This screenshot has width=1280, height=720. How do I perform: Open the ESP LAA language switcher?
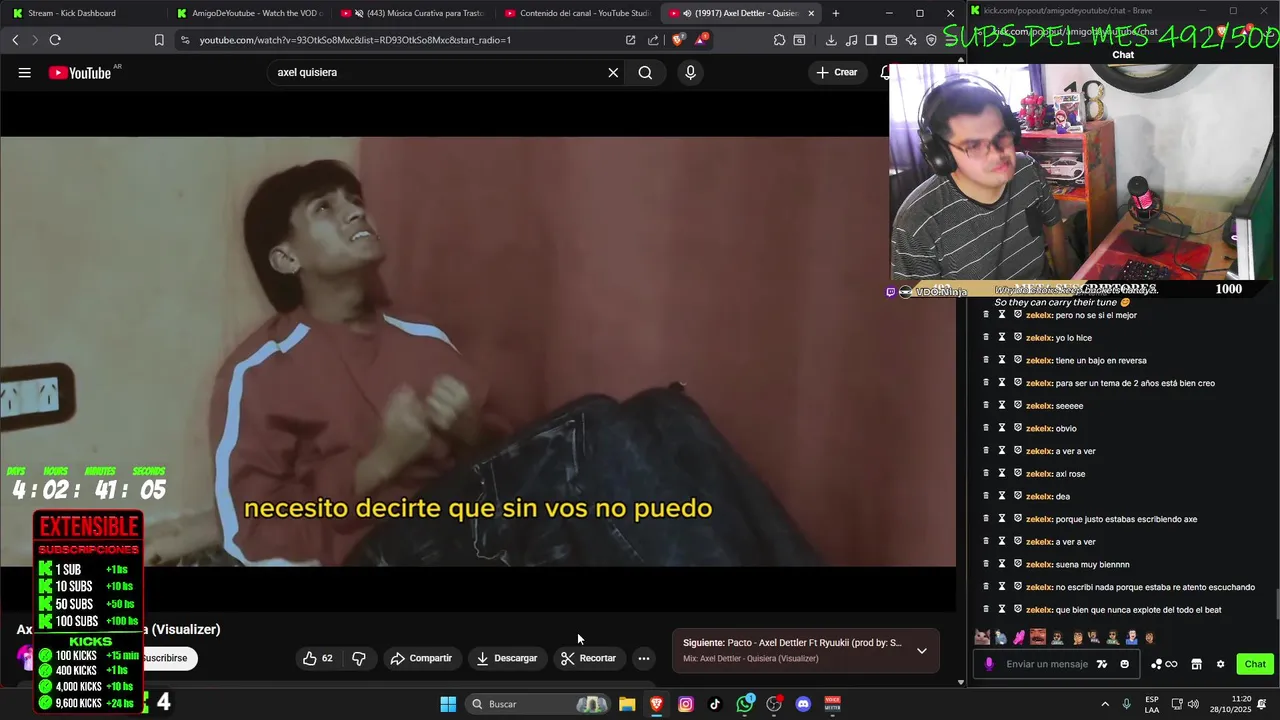1152,704
